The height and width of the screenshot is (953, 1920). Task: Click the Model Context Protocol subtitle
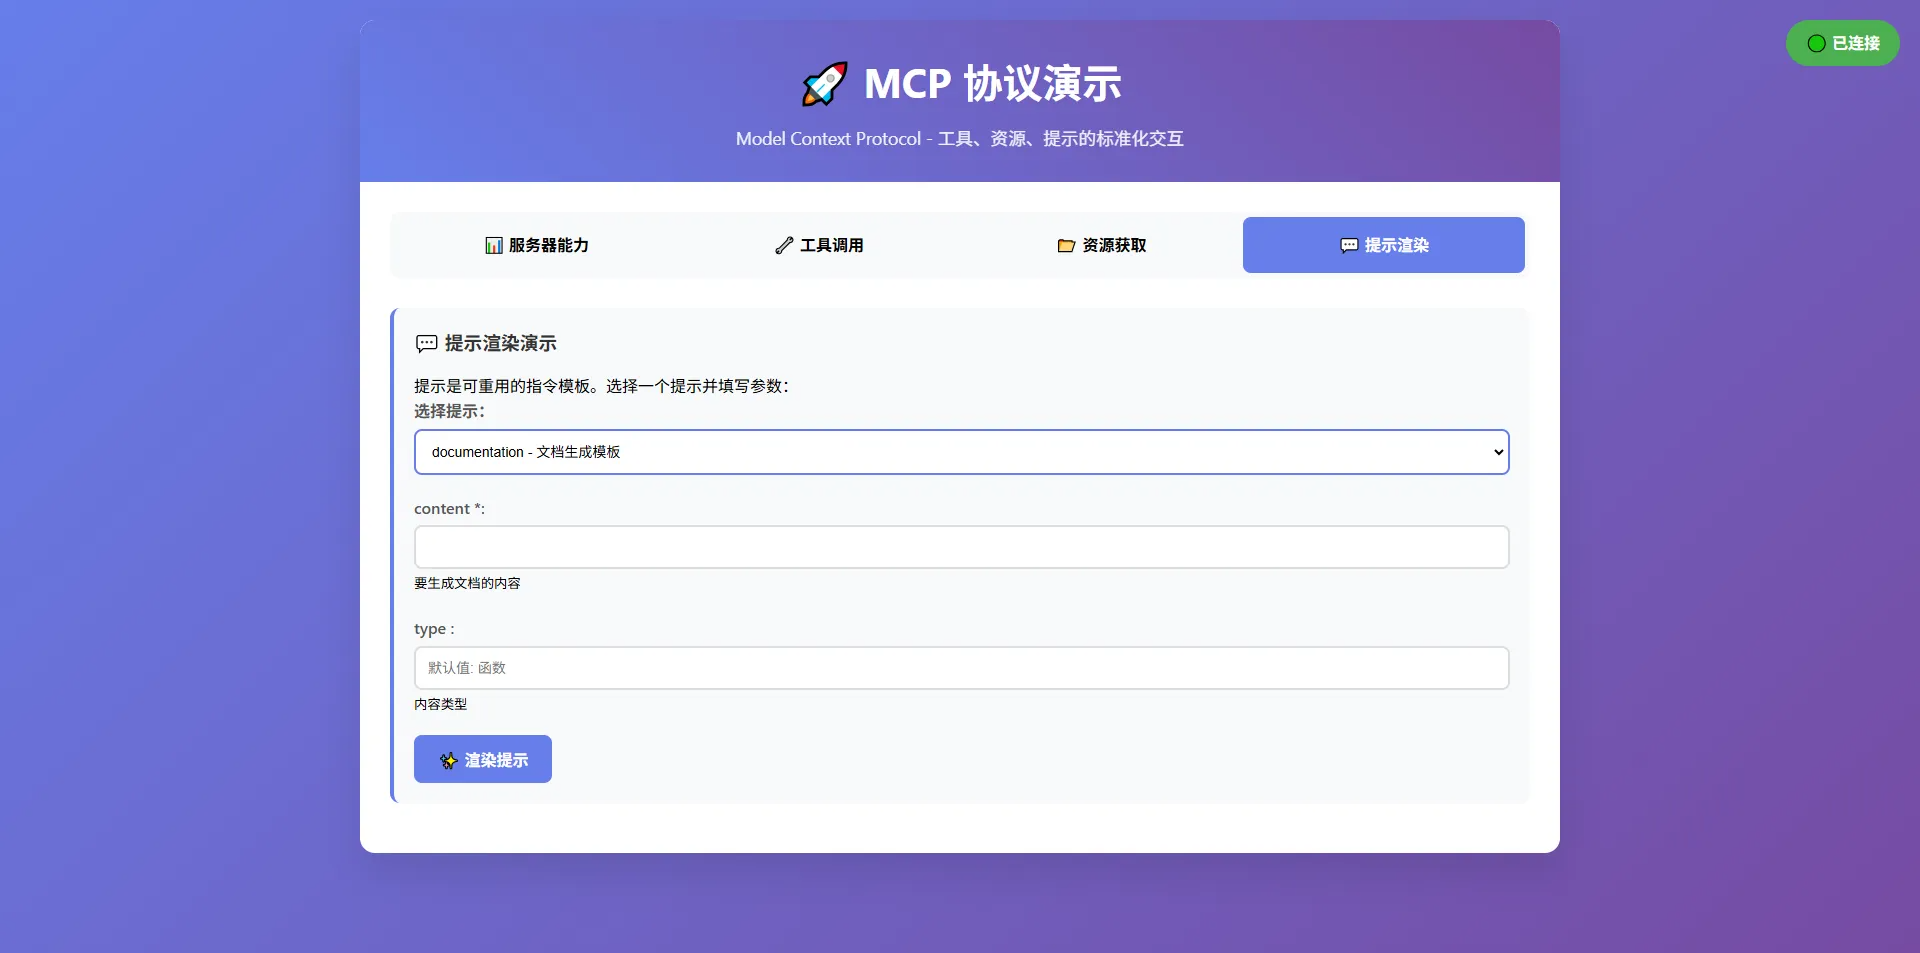(x=960, y=139)
